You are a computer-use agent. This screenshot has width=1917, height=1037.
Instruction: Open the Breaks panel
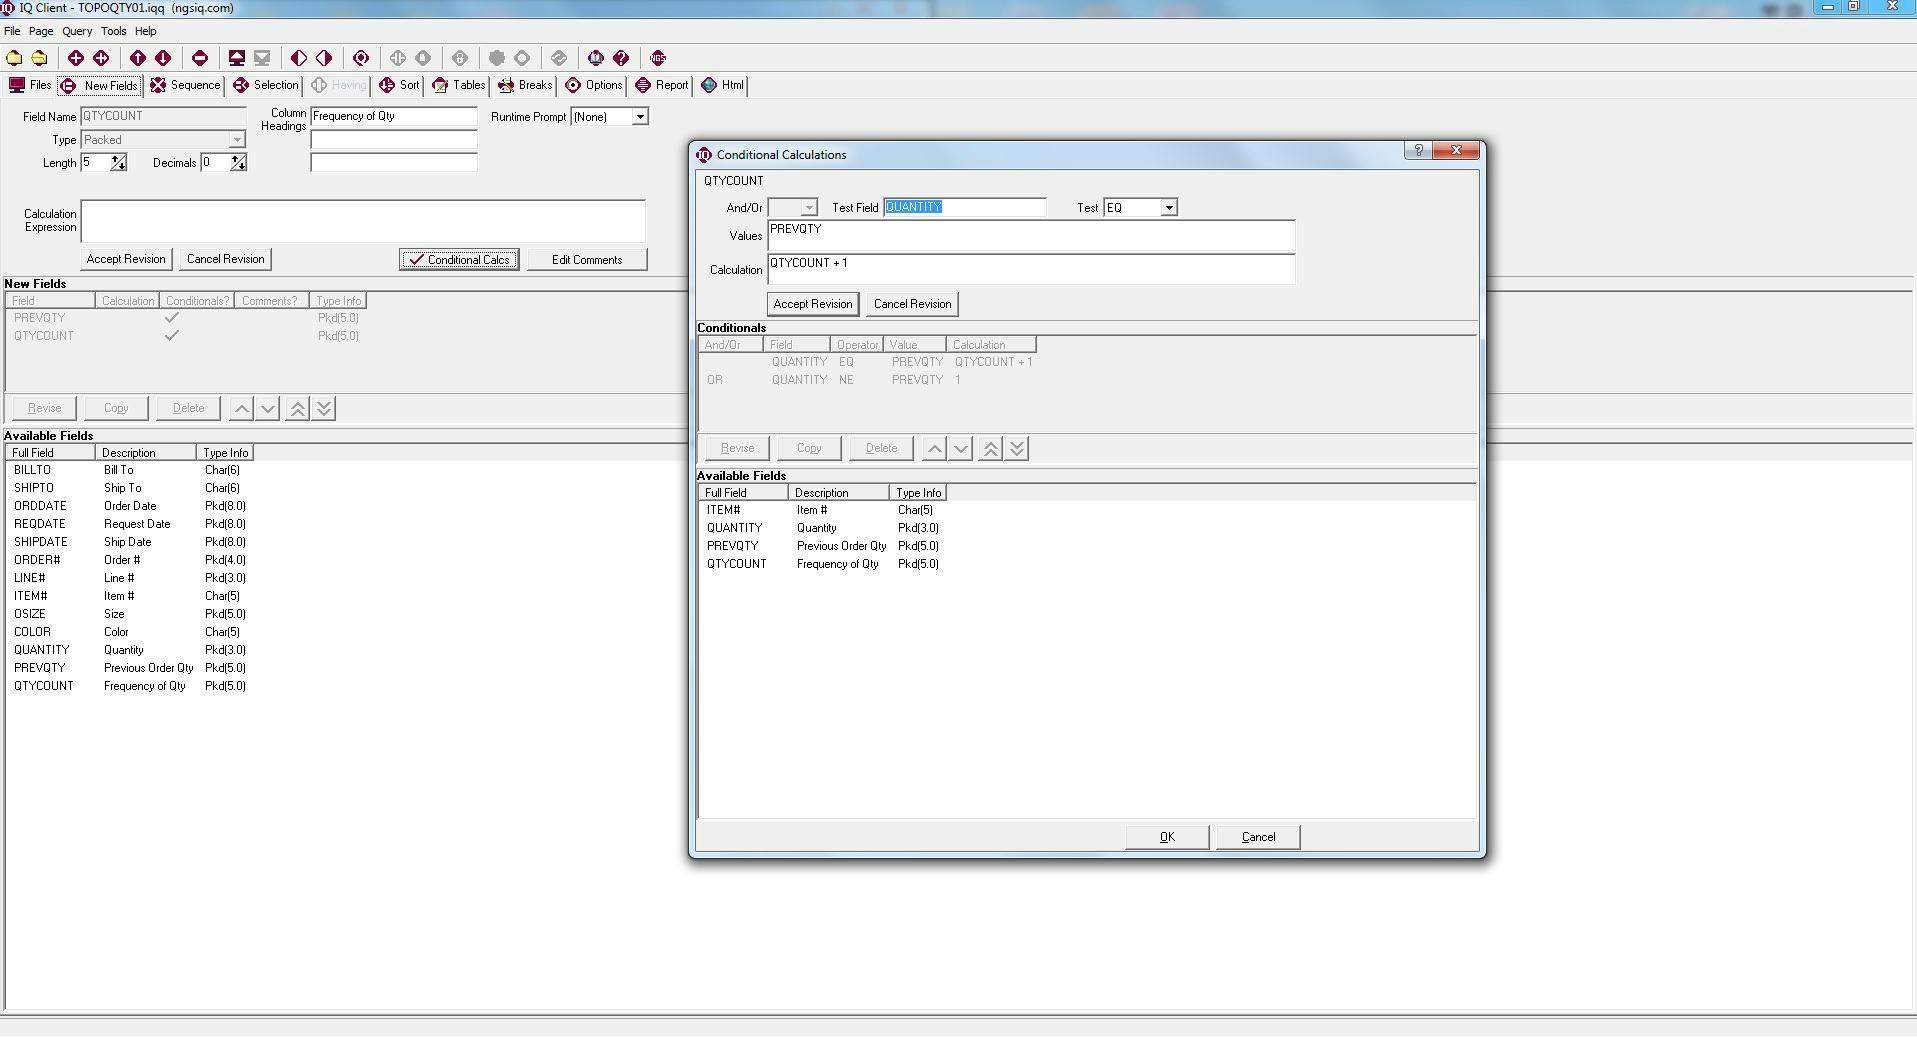[524, 86]
